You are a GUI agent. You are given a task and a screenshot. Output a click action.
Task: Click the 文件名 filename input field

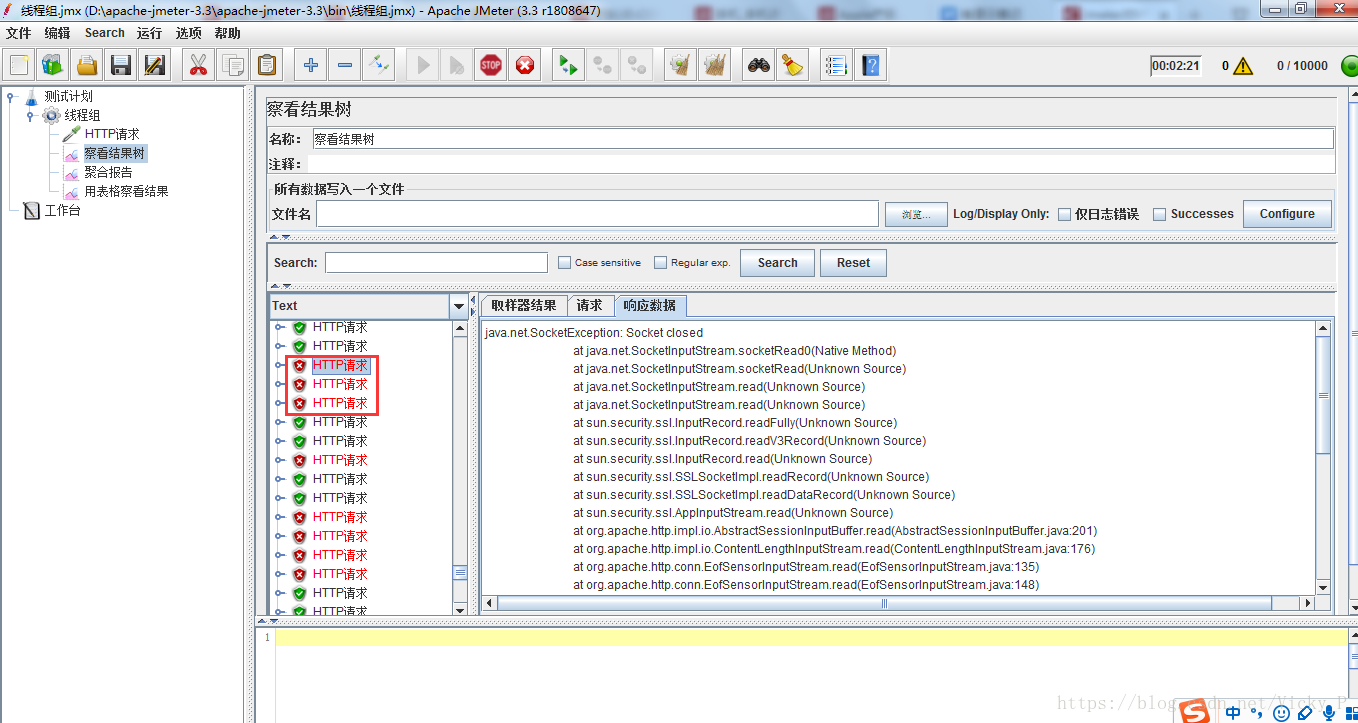pyautogui.click(x=597, y=214)
